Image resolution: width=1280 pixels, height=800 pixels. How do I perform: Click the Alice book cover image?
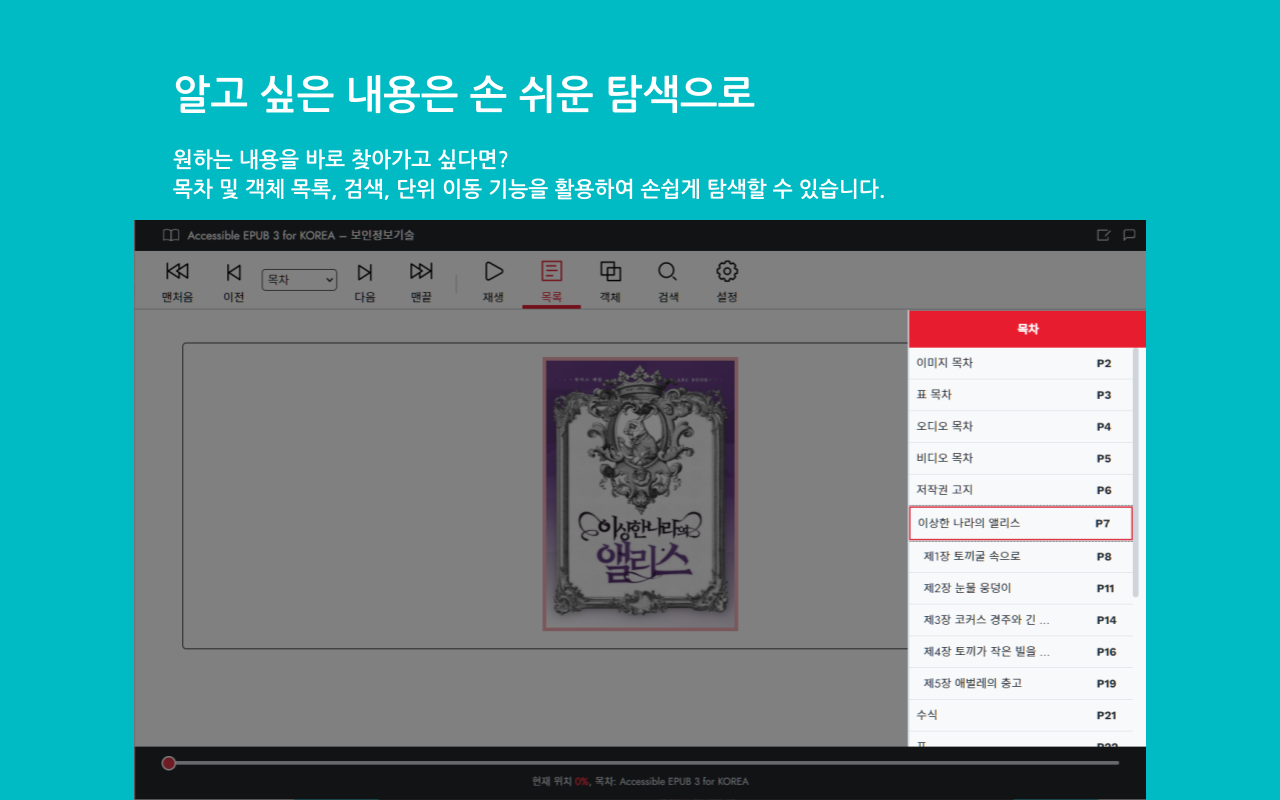click(640, 494)
